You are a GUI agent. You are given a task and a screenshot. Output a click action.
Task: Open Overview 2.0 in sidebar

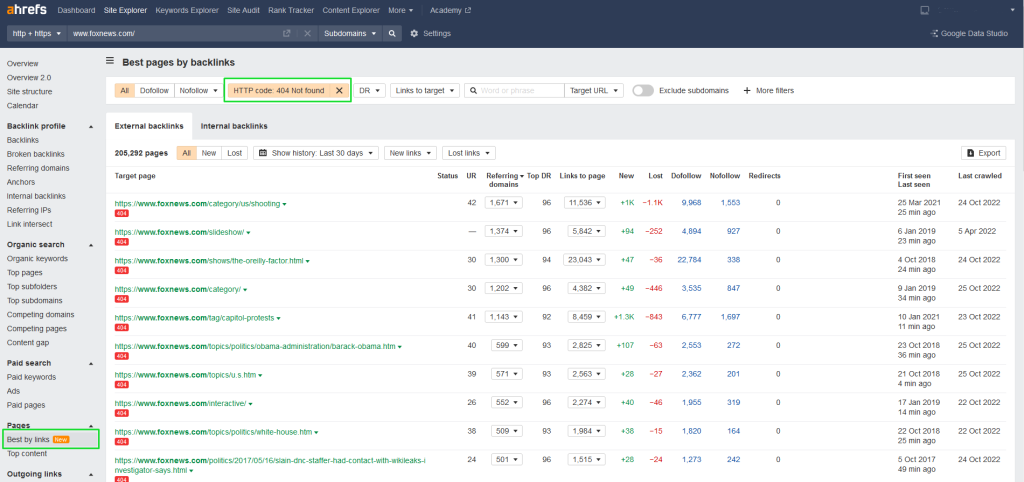[29, 78]
